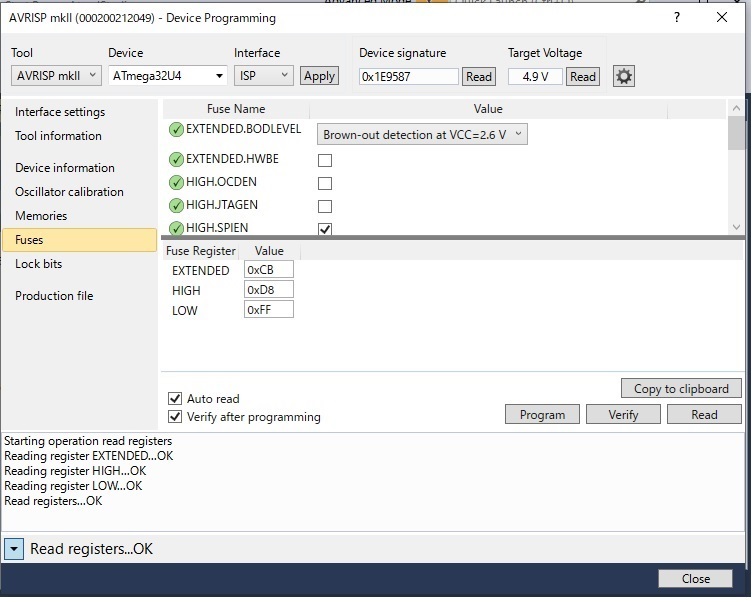The height and width of the screenshot is (602, 754).
Task: Click the Fuse Register column header
Action: (201, 251)
